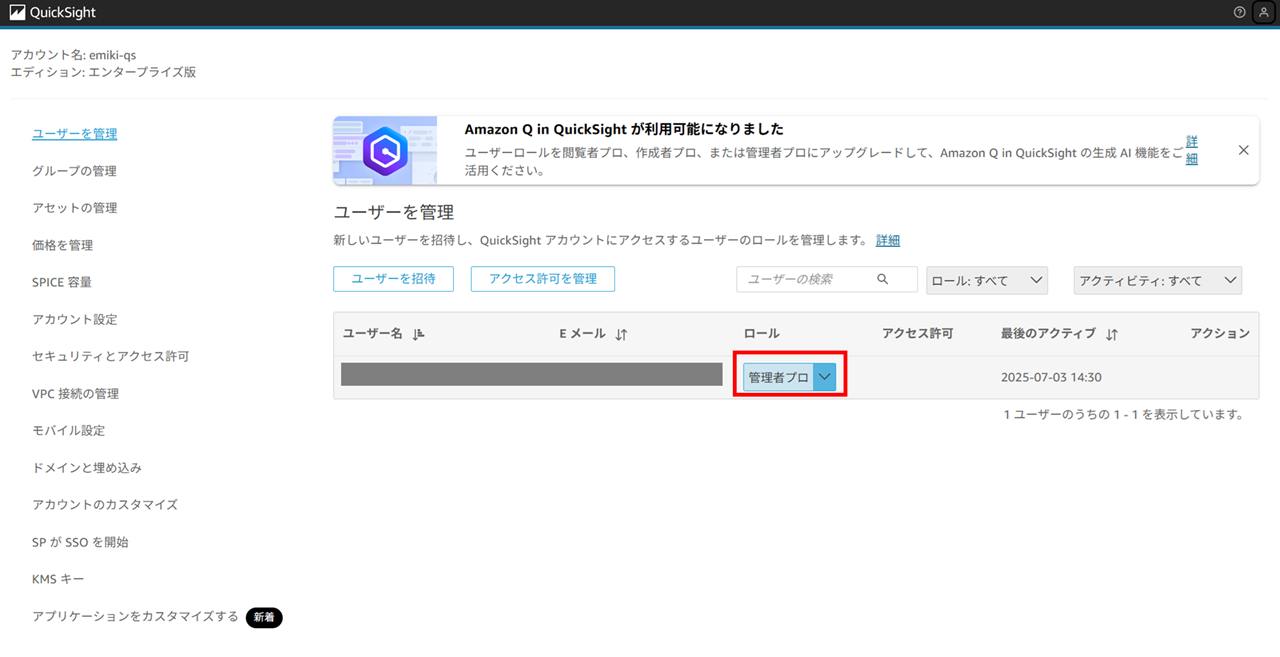This screenshot has height=657, width=1280.
Task: Select ユーザーを管理 in the sidebar
Action: [75, 134]
